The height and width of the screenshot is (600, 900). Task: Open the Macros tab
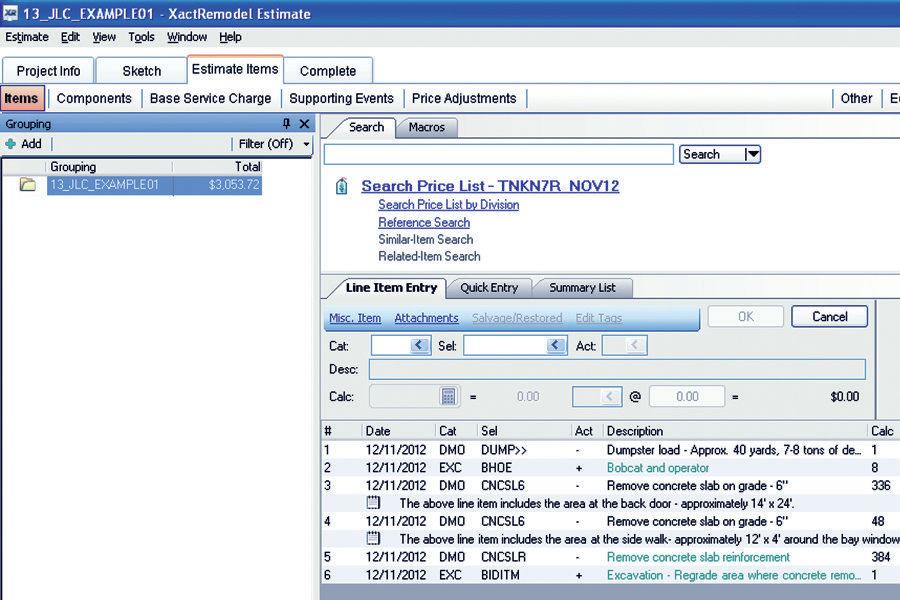pyautogui.click(x=427, y=127)
